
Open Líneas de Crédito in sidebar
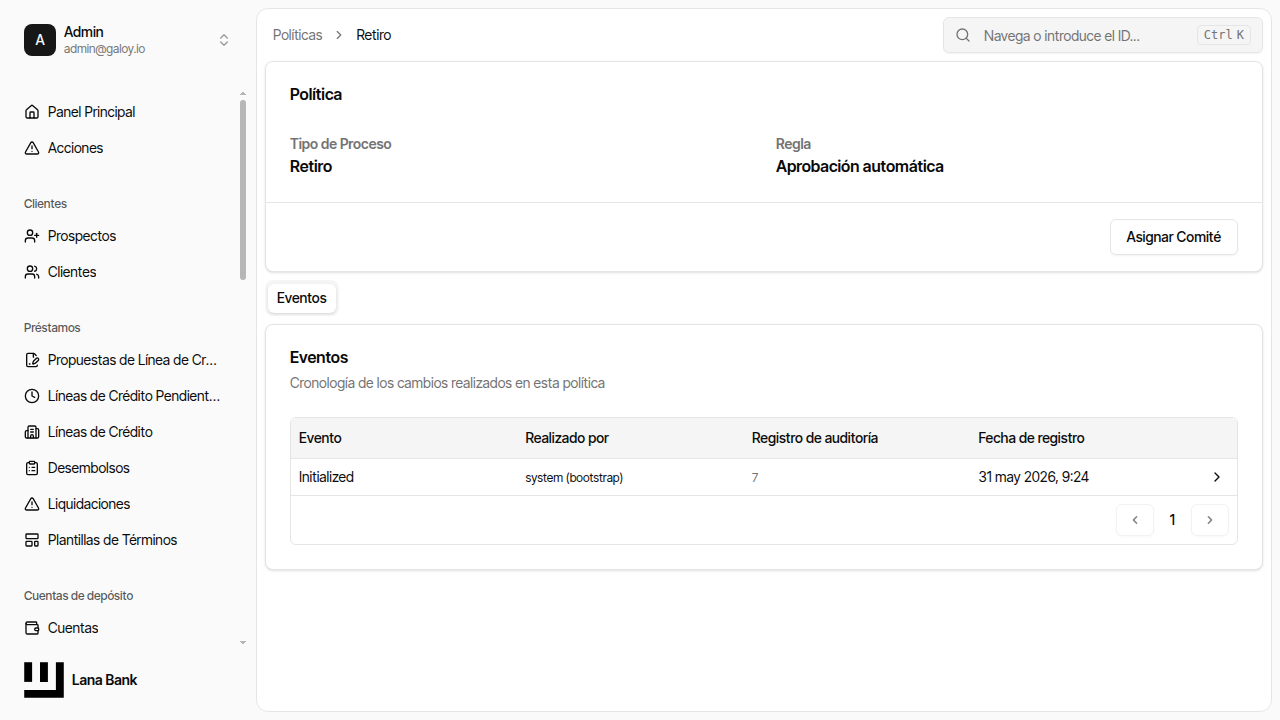[x=128, y=432]
